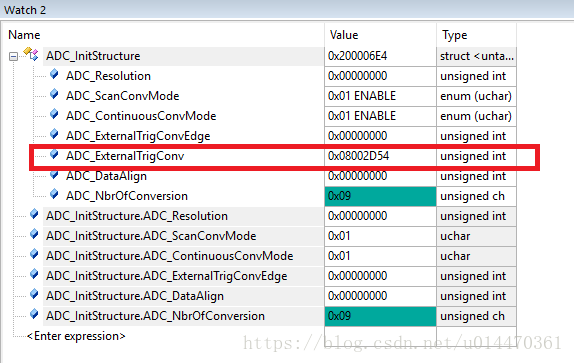Image resolution: width=574 pixels, height=363 pixels.
Task: Click highlighted 0x09 value of ADC_NbrOfConversion child
Action: coord(380,196)
